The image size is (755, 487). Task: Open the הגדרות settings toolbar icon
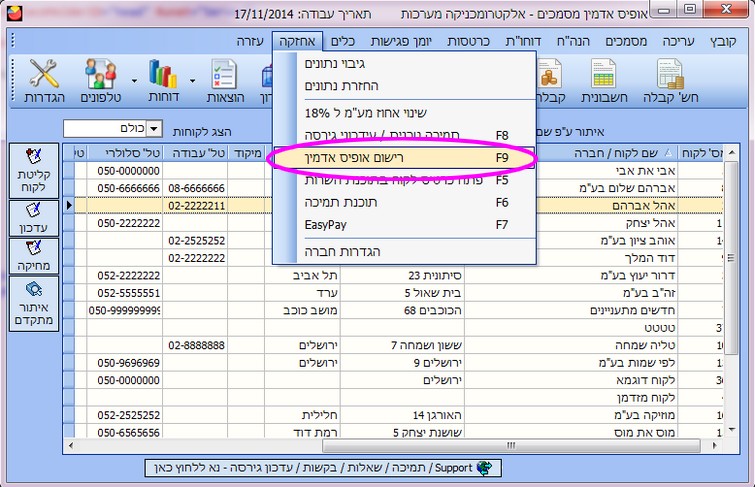[44, 81]
